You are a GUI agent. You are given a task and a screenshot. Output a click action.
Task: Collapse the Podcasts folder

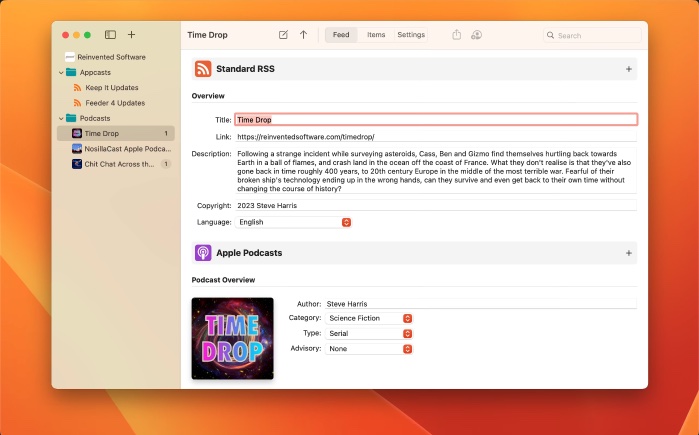pyautogui.click(x=60, y=118)
